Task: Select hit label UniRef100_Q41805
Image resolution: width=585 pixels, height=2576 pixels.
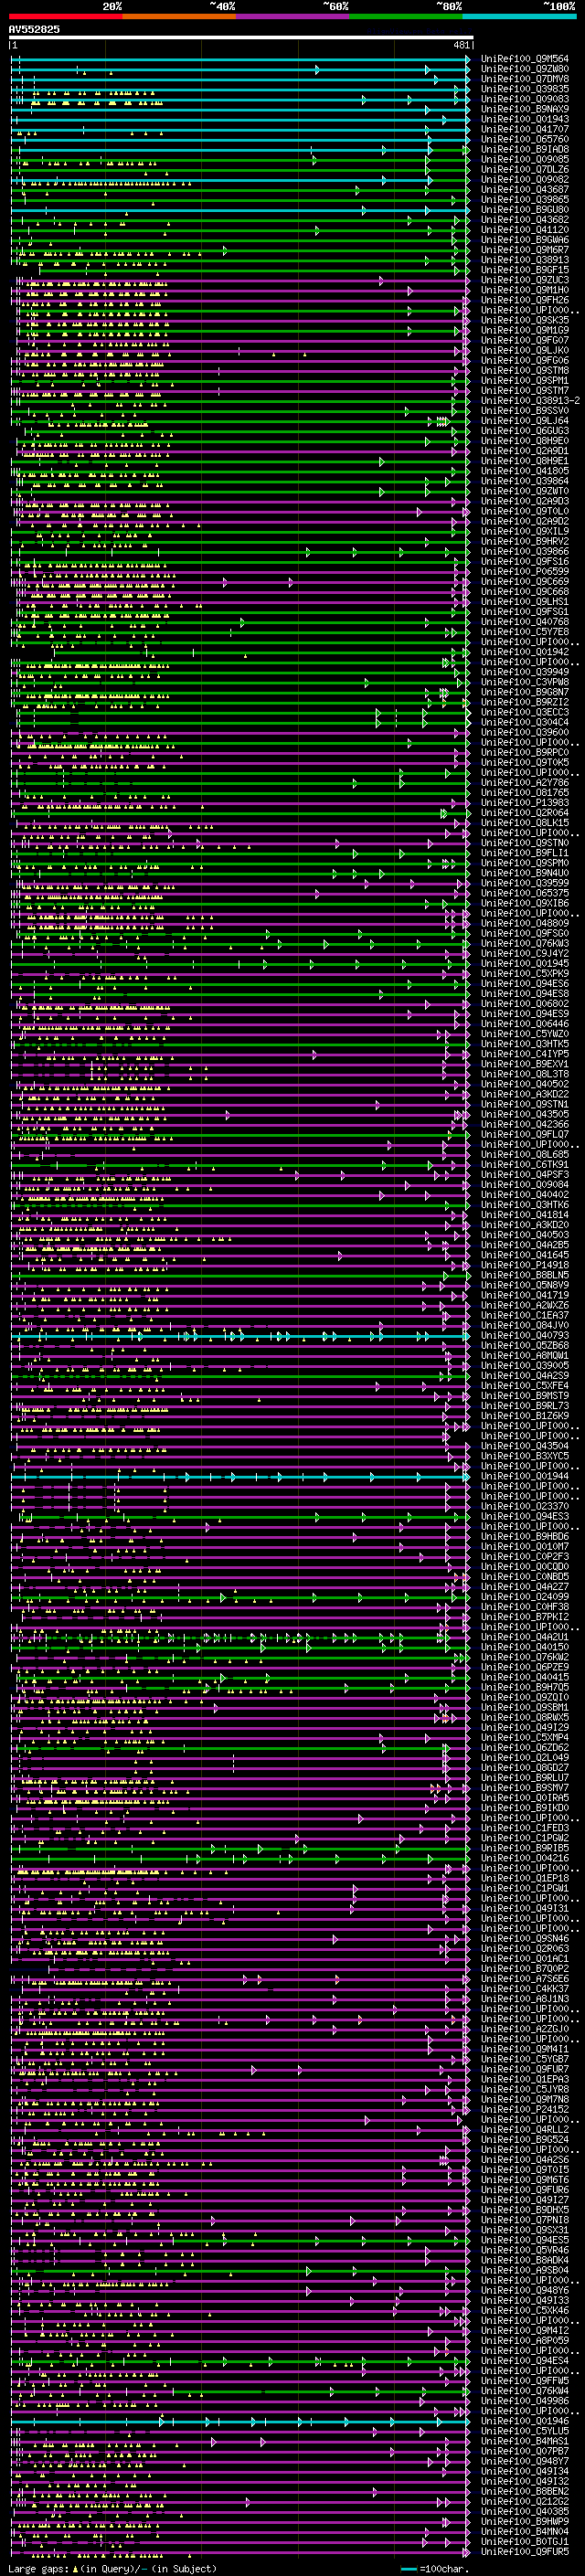Action: tap(524, 471)
